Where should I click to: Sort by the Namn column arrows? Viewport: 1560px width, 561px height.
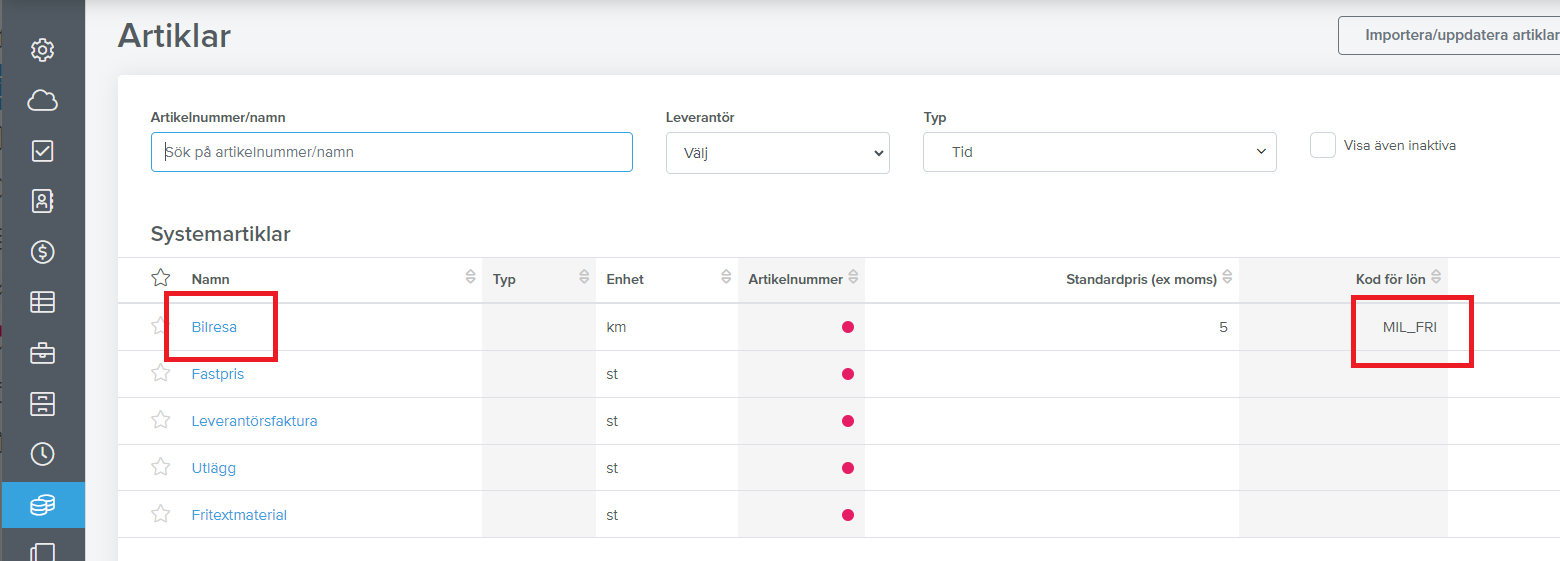[x=471, y=278]
